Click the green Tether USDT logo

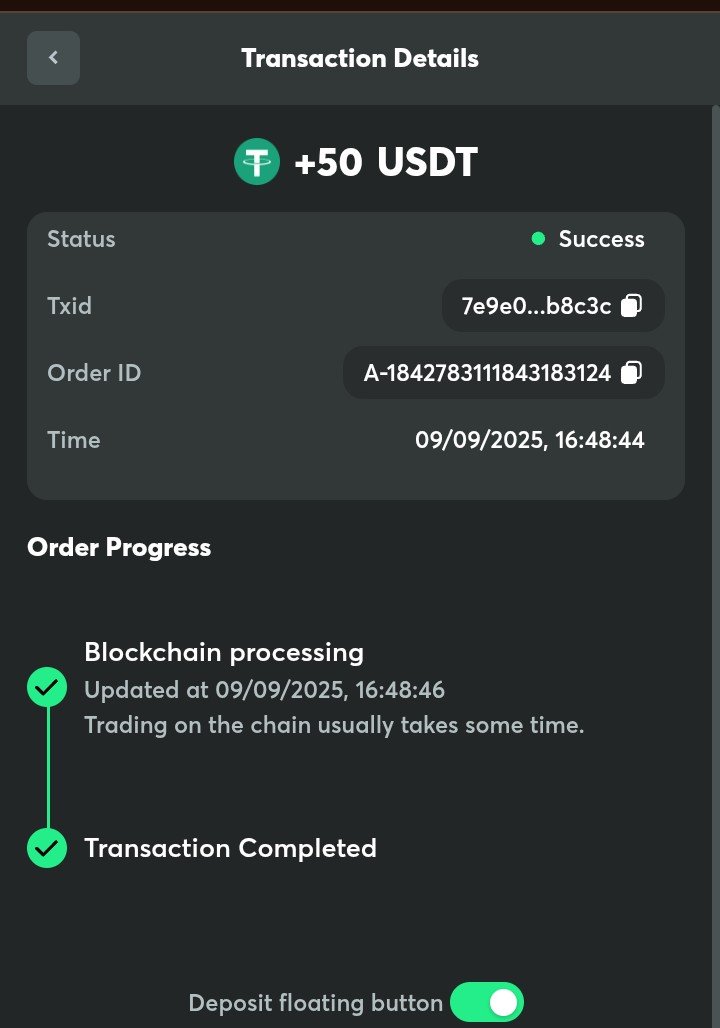[257, 162]
